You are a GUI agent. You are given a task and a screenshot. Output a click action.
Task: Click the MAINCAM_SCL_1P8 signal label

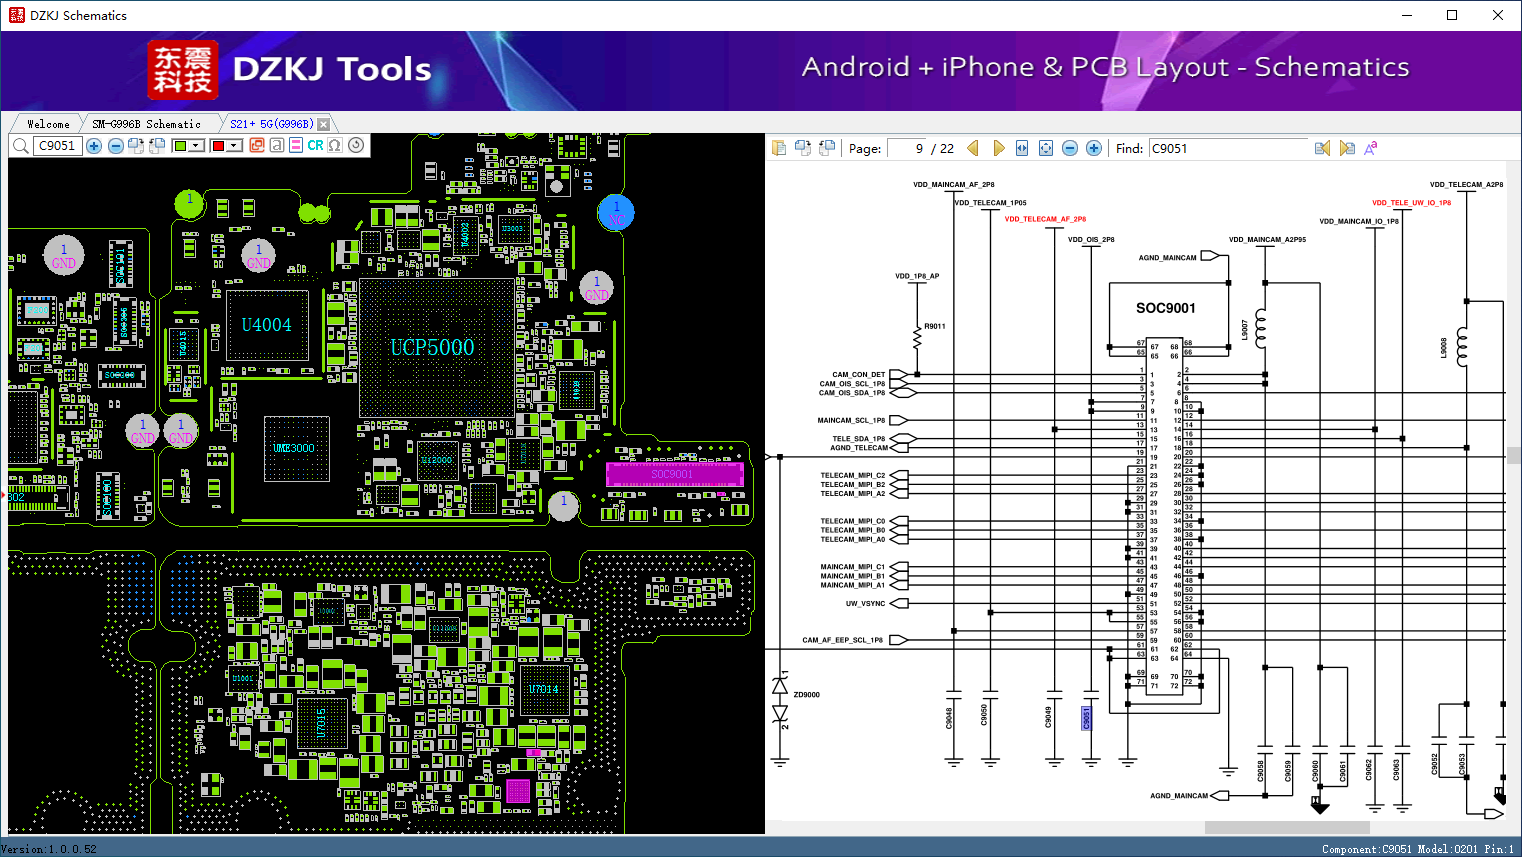851,421
